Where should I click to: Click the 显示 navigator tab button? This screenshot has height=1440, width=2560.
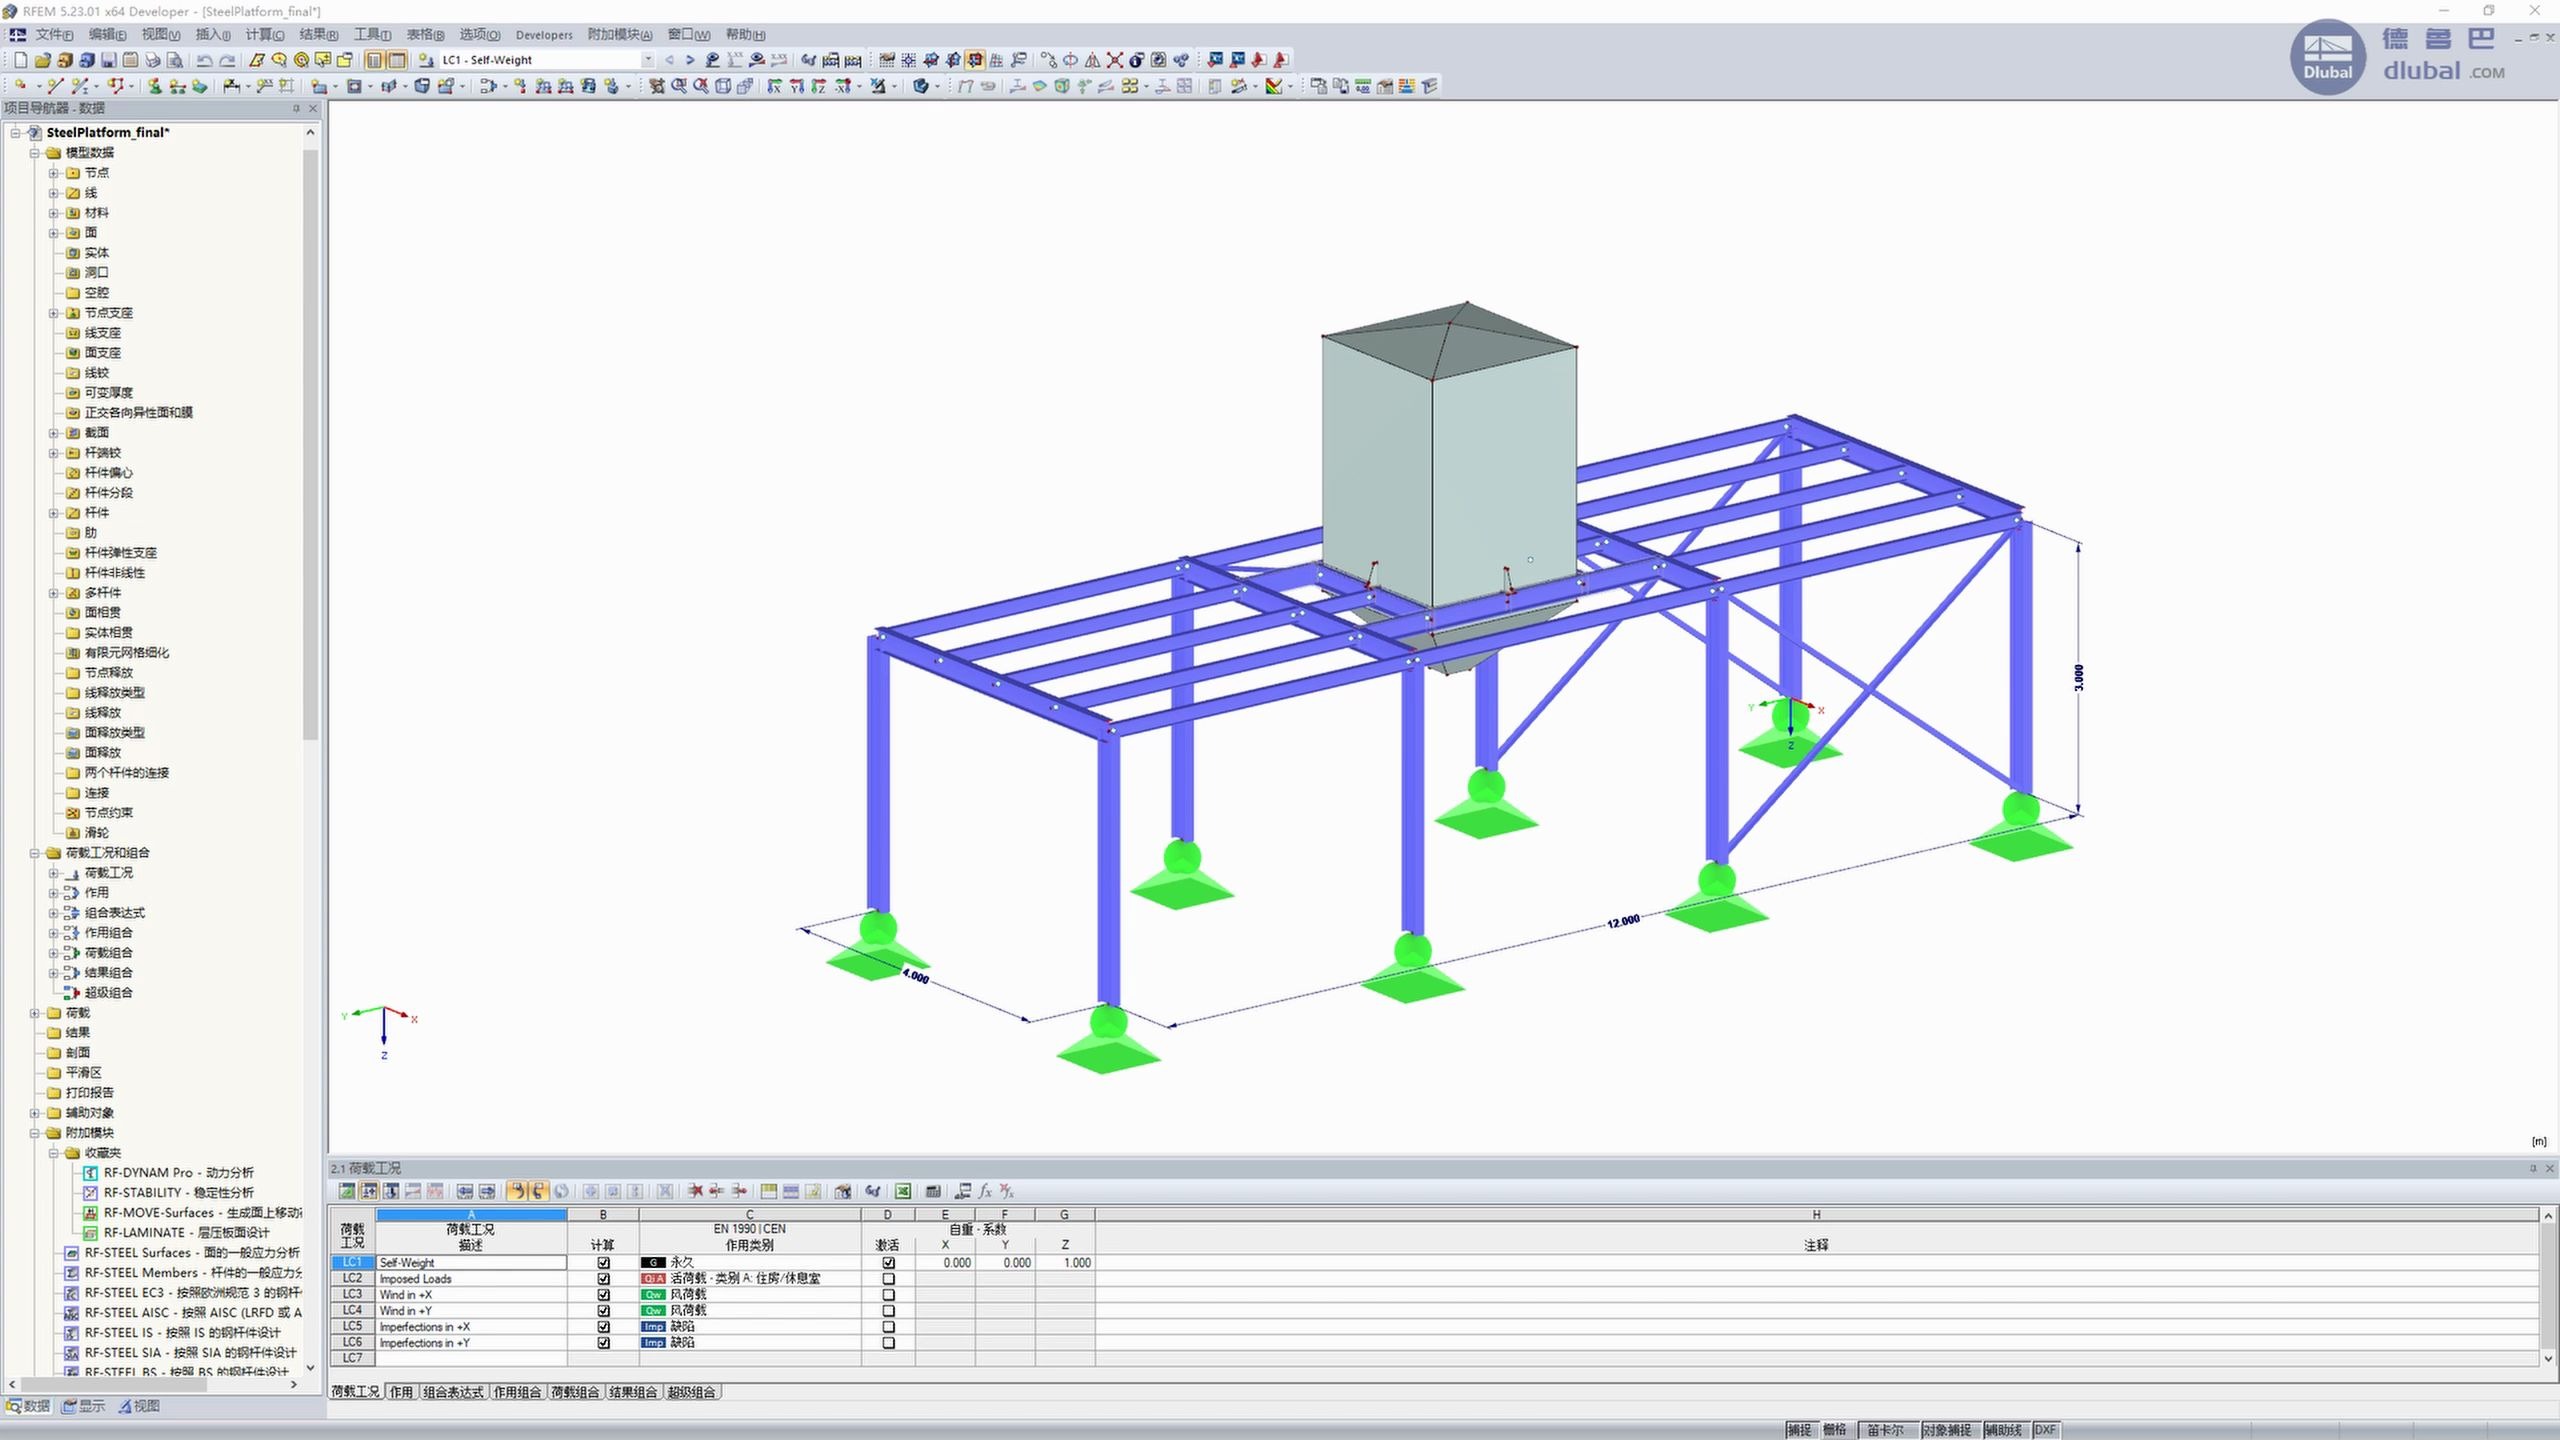pyautogui.click(x=84, y=1406)
